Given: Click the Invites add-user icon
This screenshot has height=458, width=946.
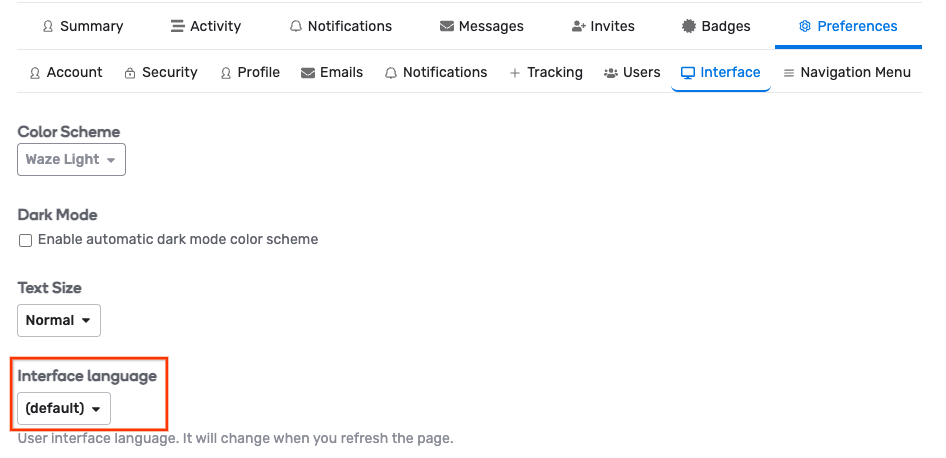Looking at the screenshot, I should click(579, 26).
